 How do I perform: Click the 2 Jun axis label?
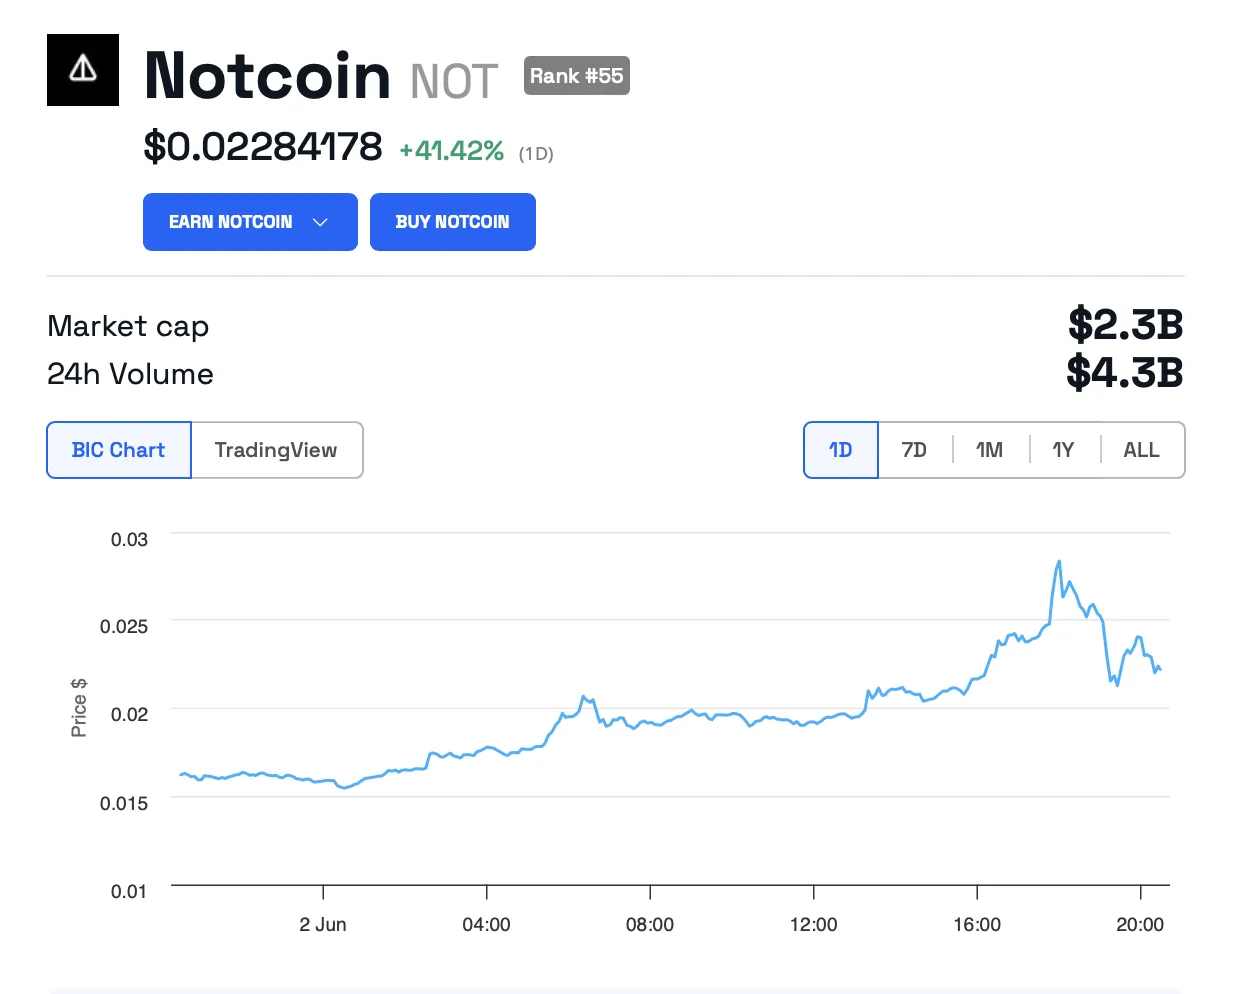[x=322, y=925]
